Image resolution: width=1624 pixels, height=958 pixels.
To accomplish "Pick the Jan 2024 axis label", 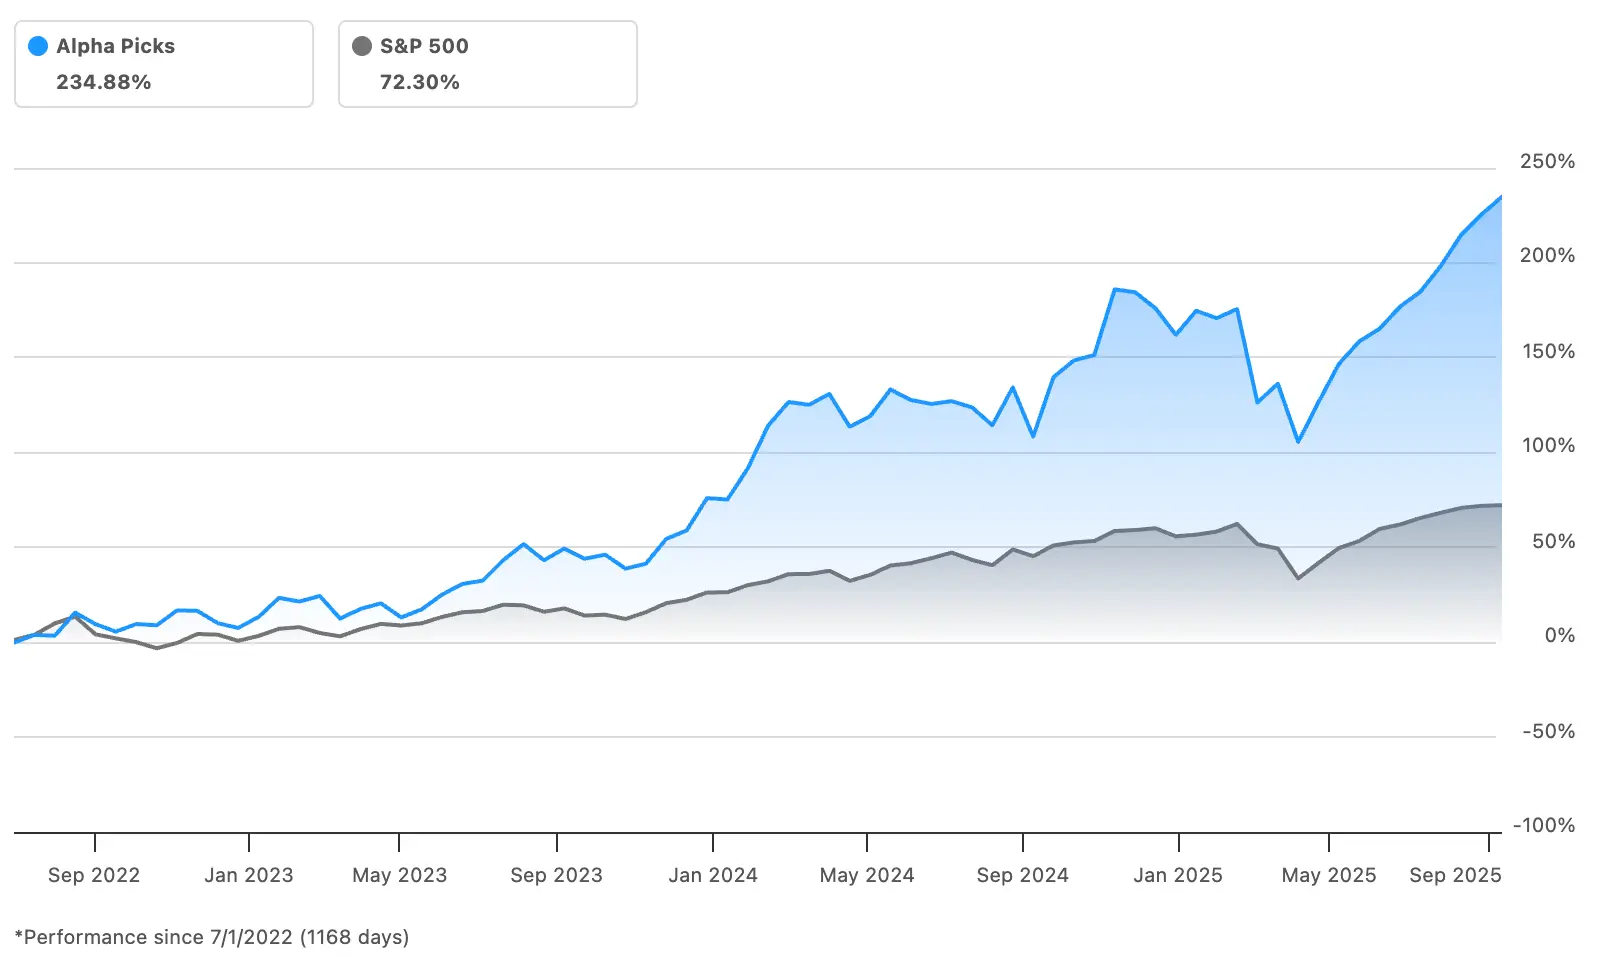I will (713, 875).
